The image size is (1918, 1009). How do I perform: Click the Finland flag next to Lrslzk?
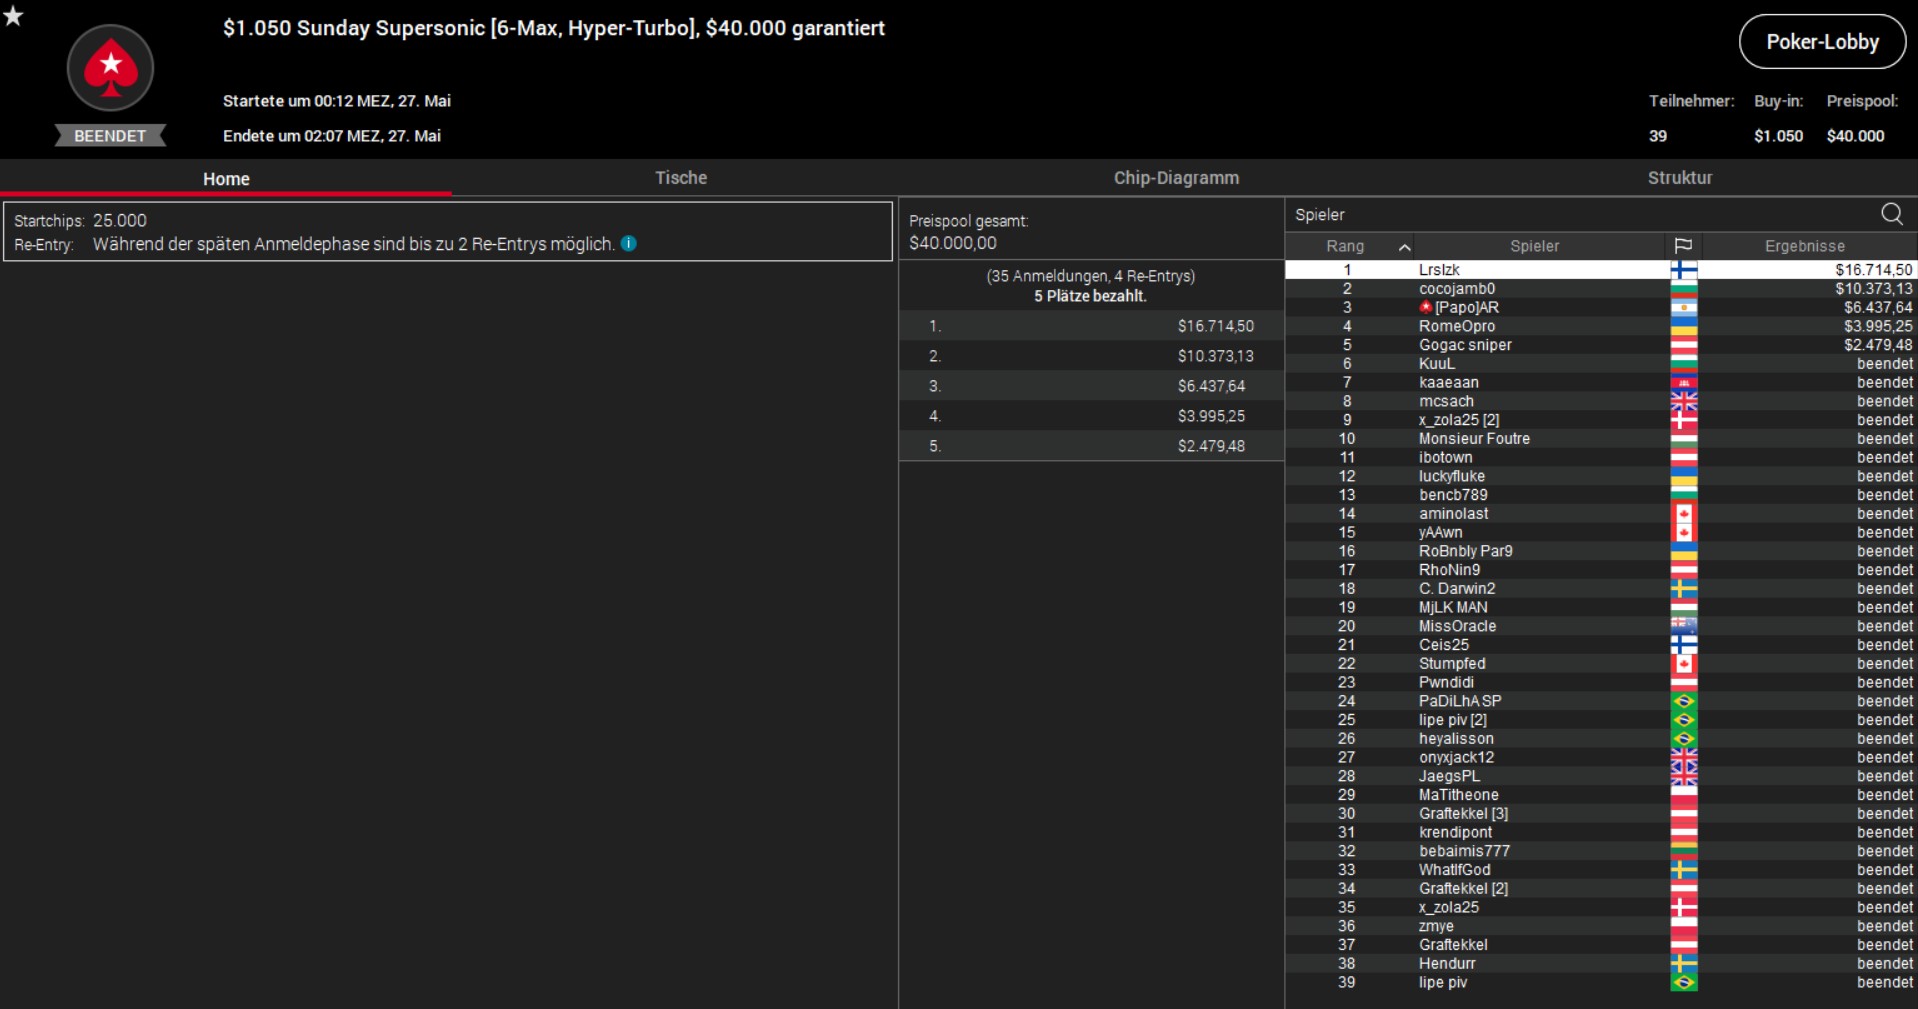1683,270
